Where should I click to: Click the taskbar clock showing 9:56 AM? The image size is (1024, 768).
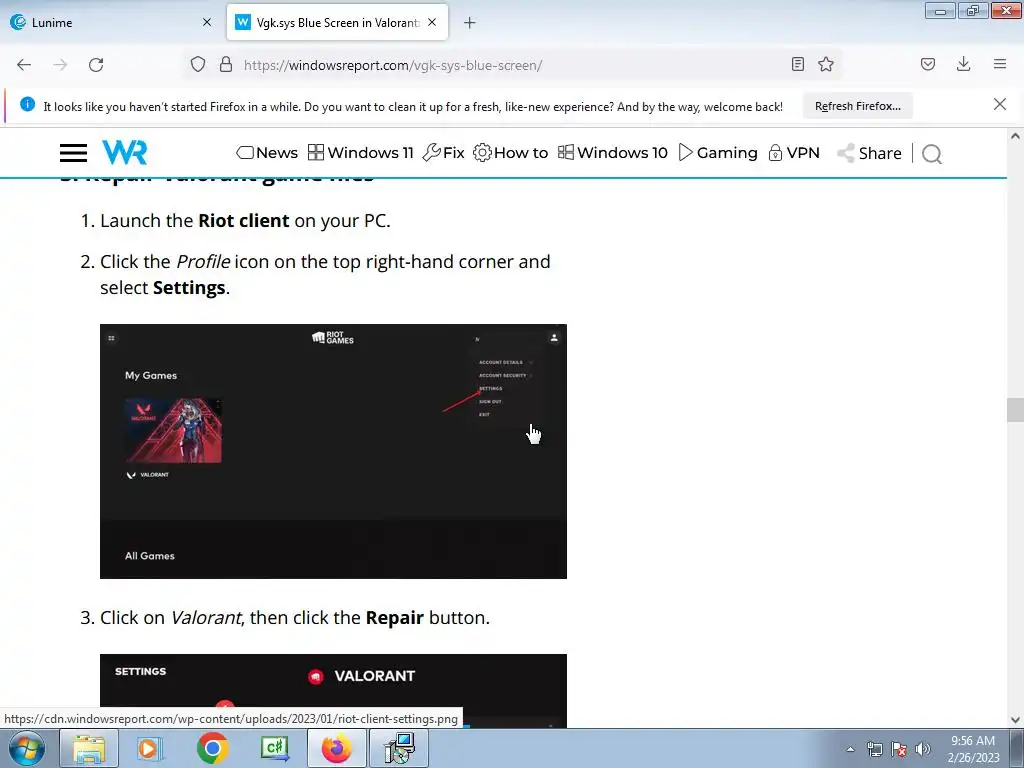click(x=973, y=749)
